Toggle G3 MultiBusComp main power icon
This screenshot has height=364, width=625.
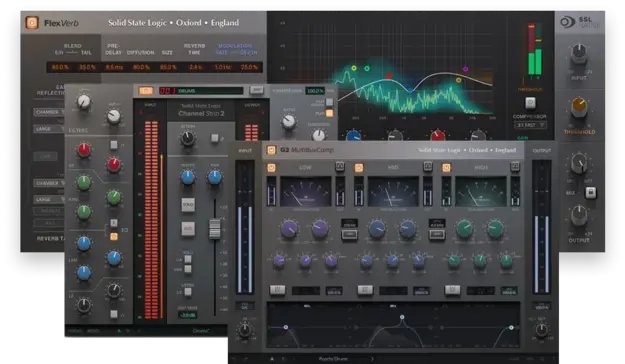pos(271,150)
